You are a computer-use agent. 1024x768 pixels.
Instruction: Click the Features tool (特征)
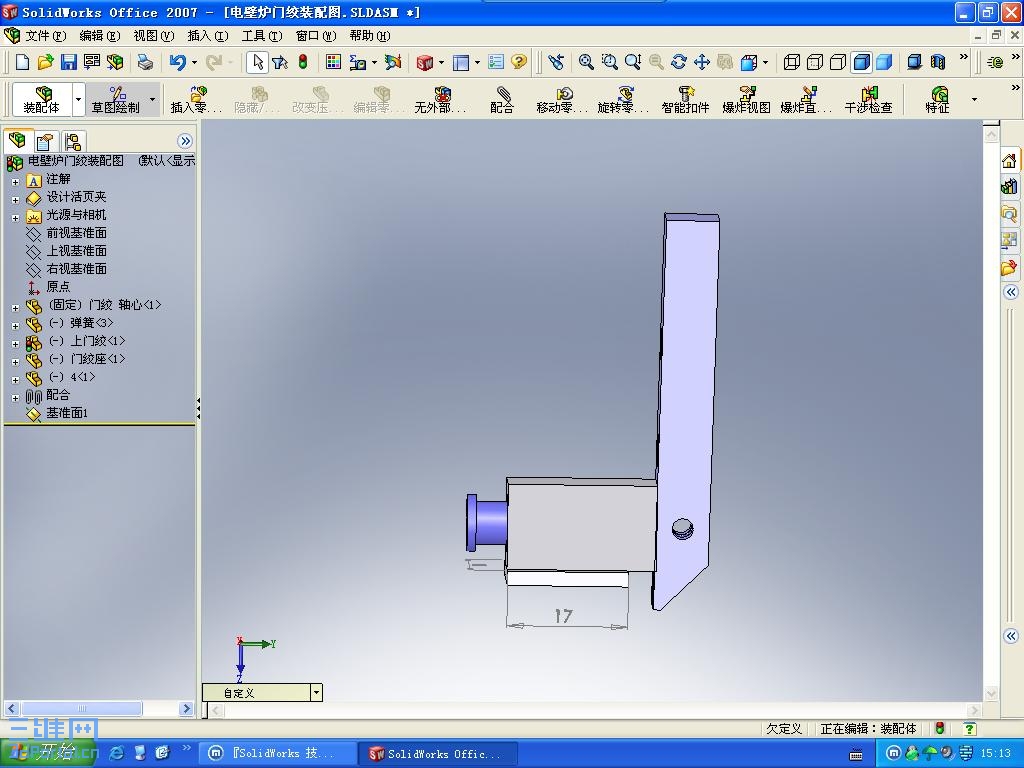coord(938,99)
